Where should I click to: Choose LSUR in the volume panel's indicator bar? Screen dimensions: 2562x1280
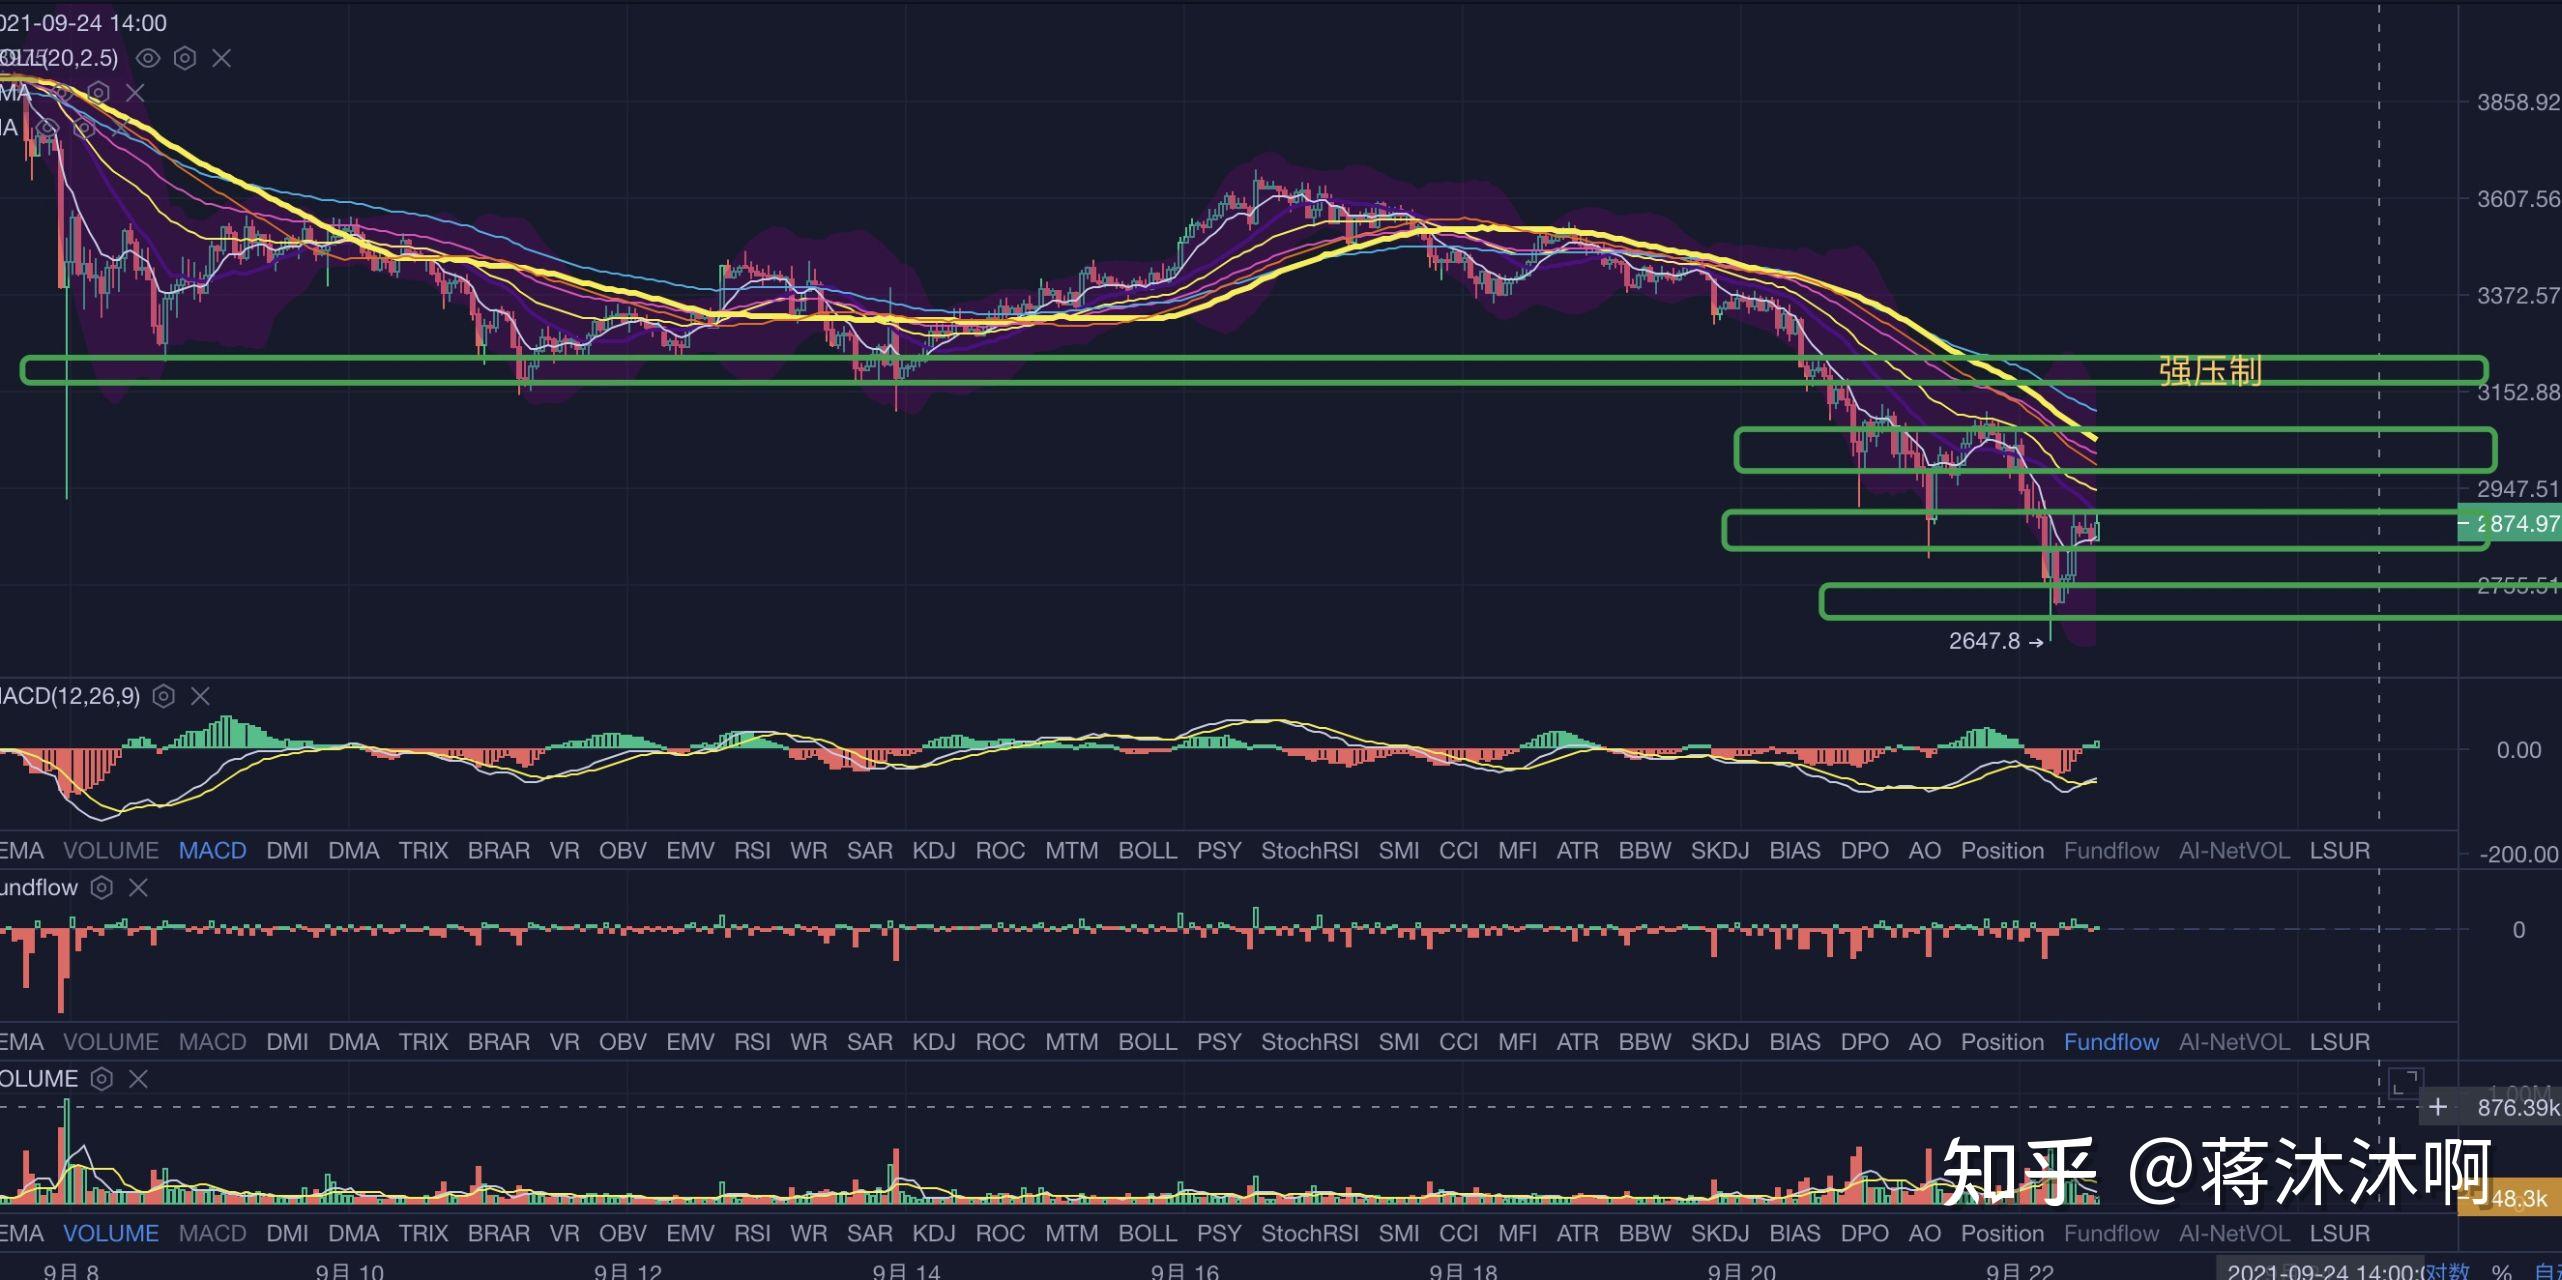pos(2340,1233)
